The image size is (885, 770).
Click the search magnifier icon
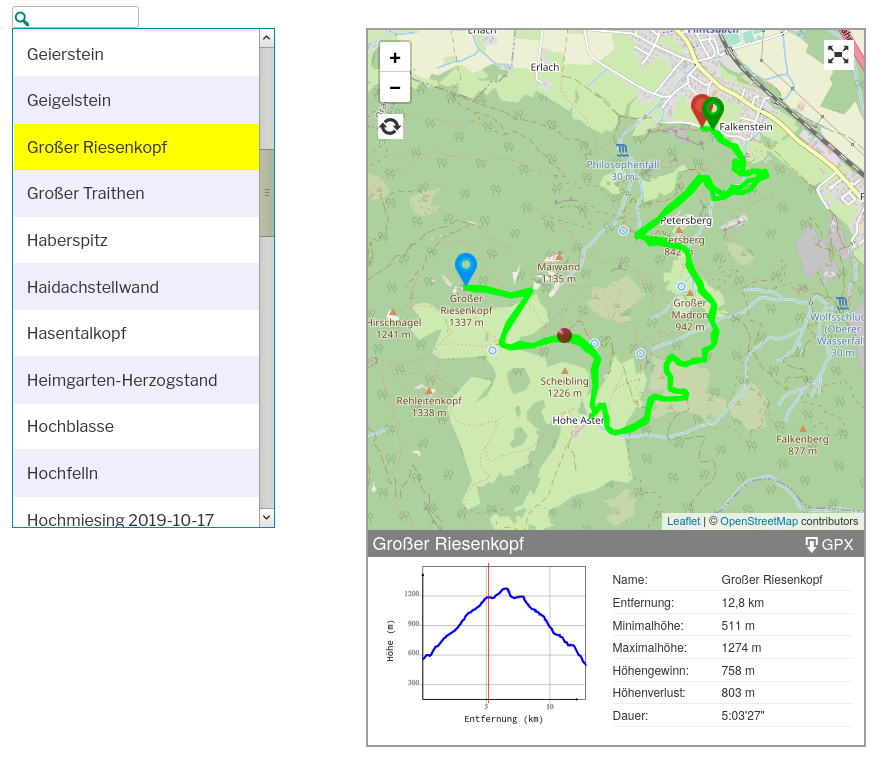coord(21,19)
